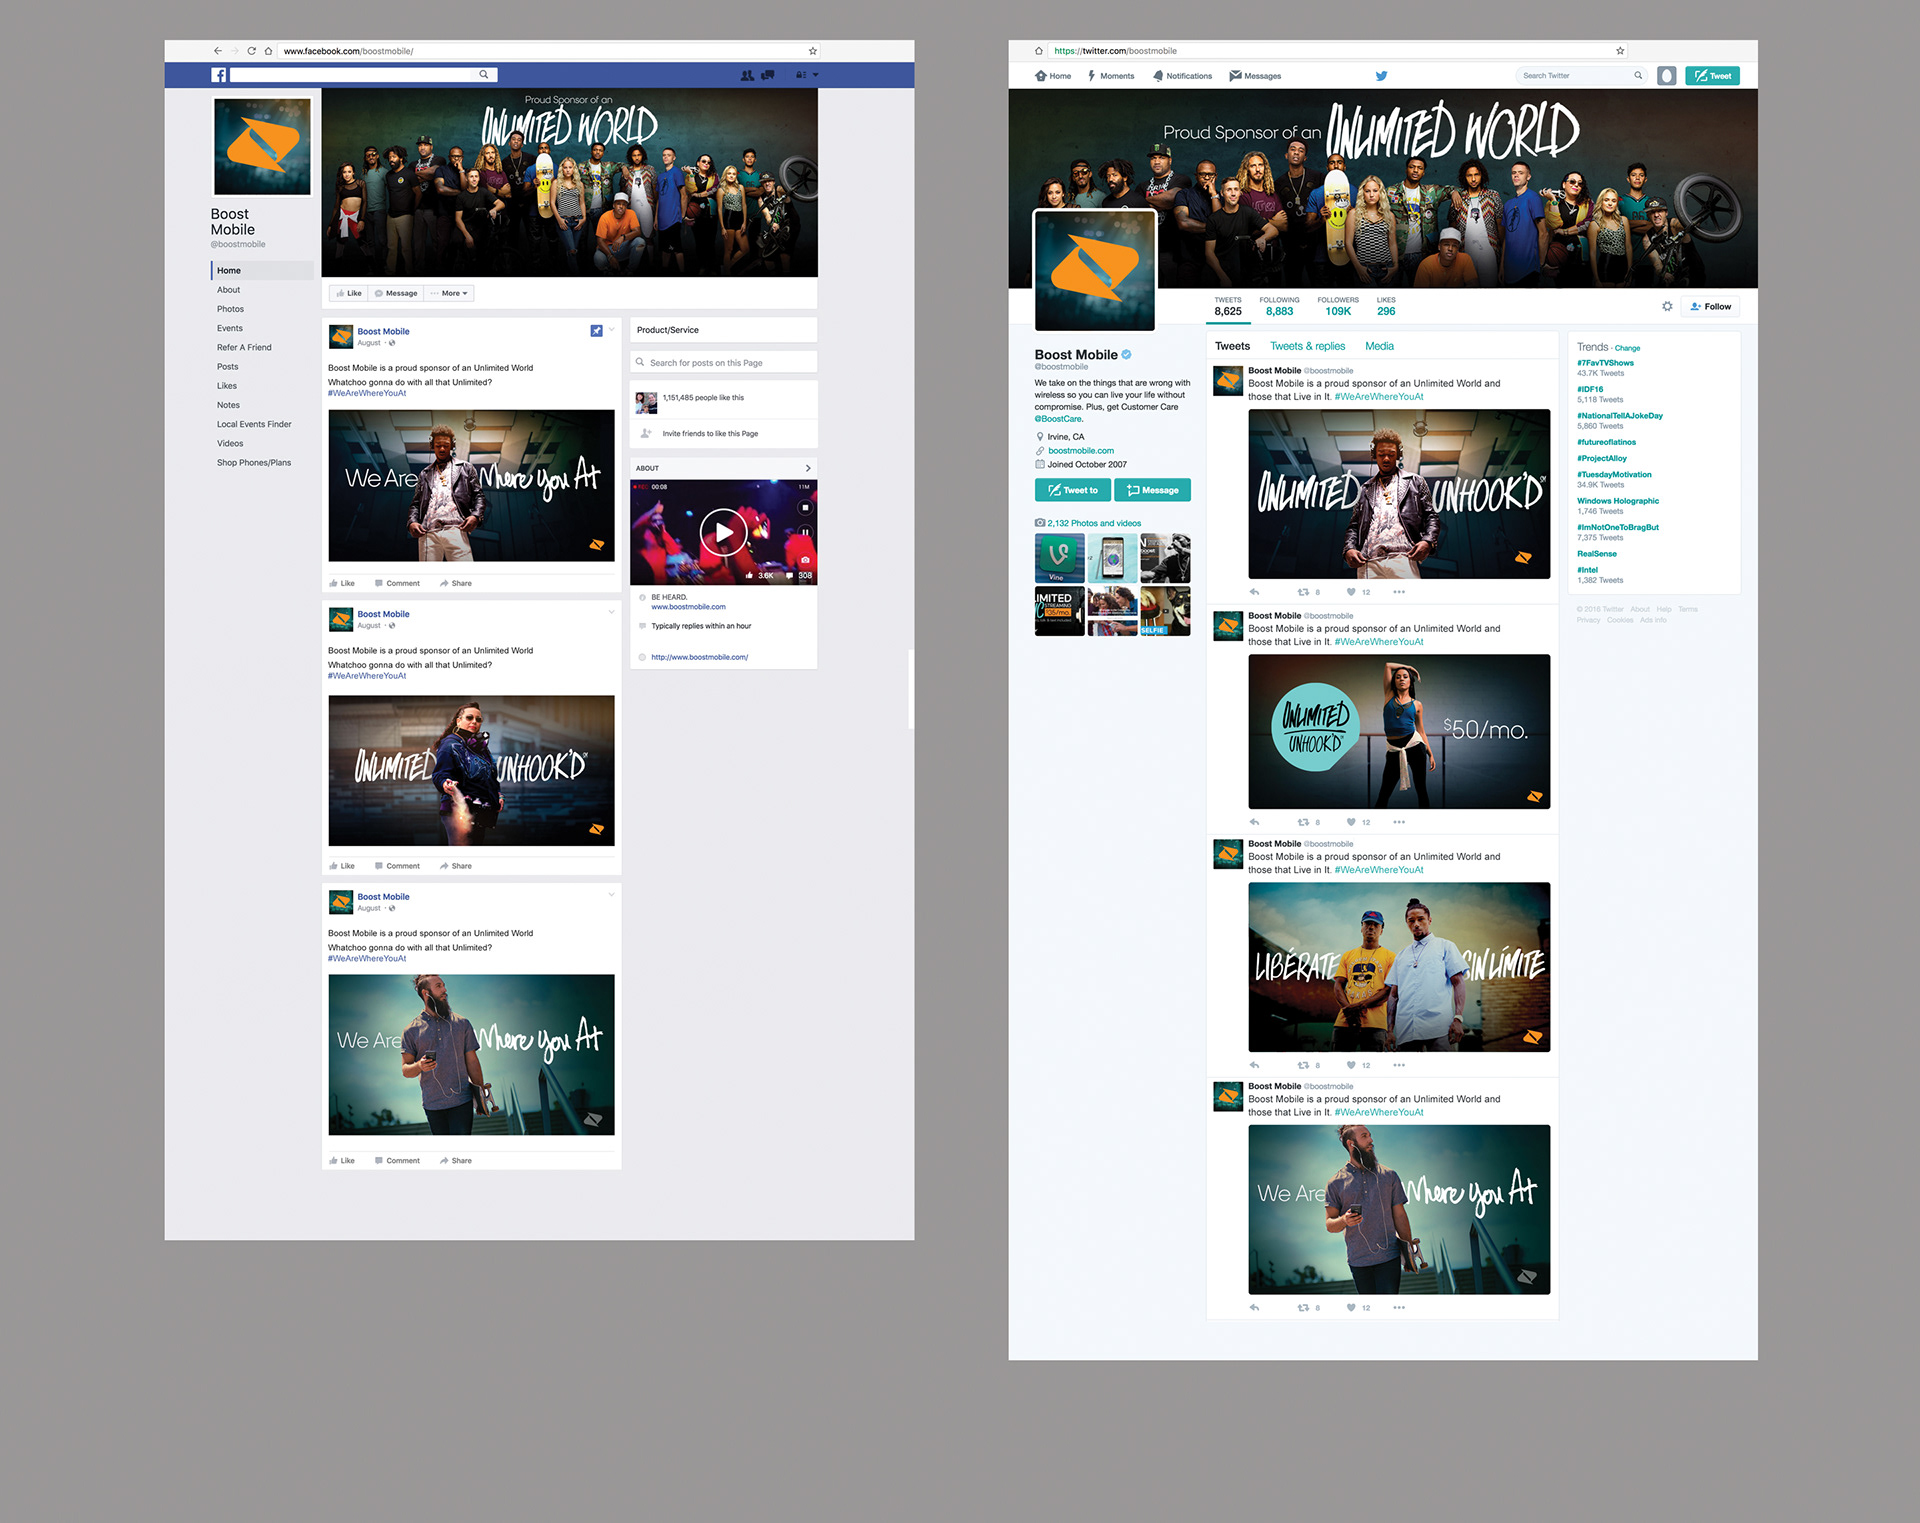Click the teal Message button on Twitter profile

pyautogui.click(x=1152, y=490)
